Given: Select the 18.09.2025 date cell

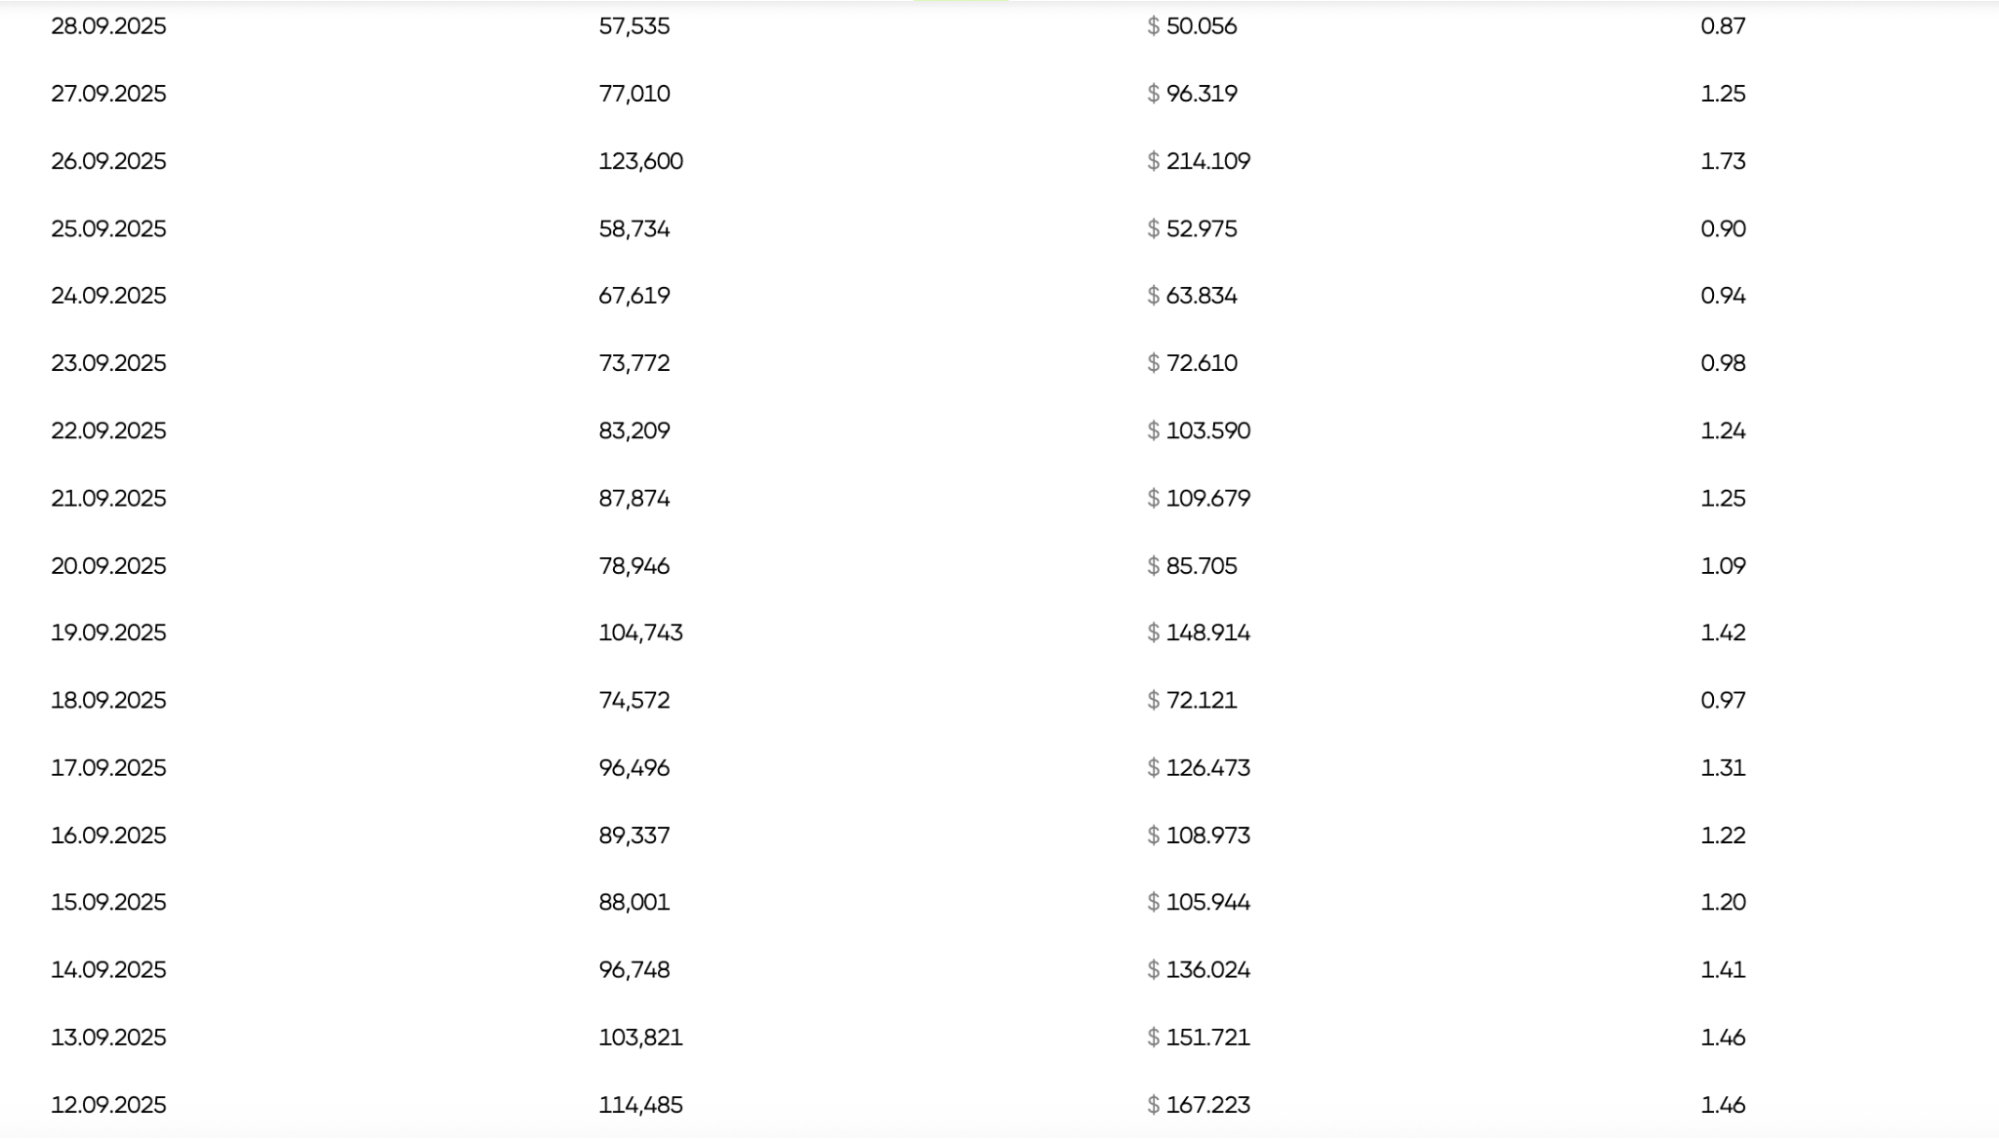Looking at the screenshot, I should coord(108,700).
